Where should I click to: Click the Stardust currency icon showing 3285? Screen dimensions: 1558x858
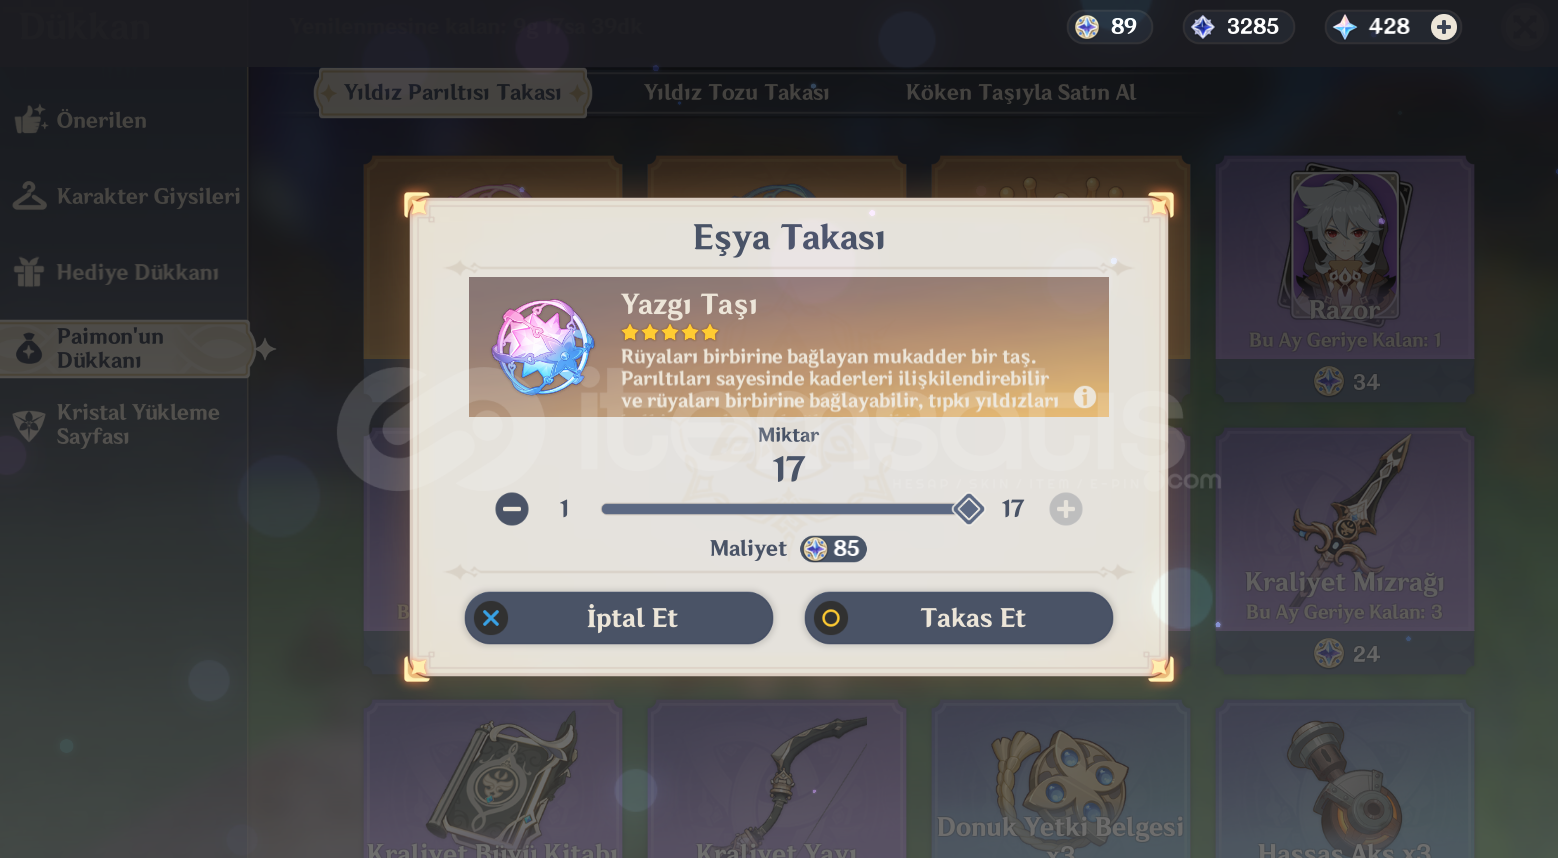pos(1203,27)
